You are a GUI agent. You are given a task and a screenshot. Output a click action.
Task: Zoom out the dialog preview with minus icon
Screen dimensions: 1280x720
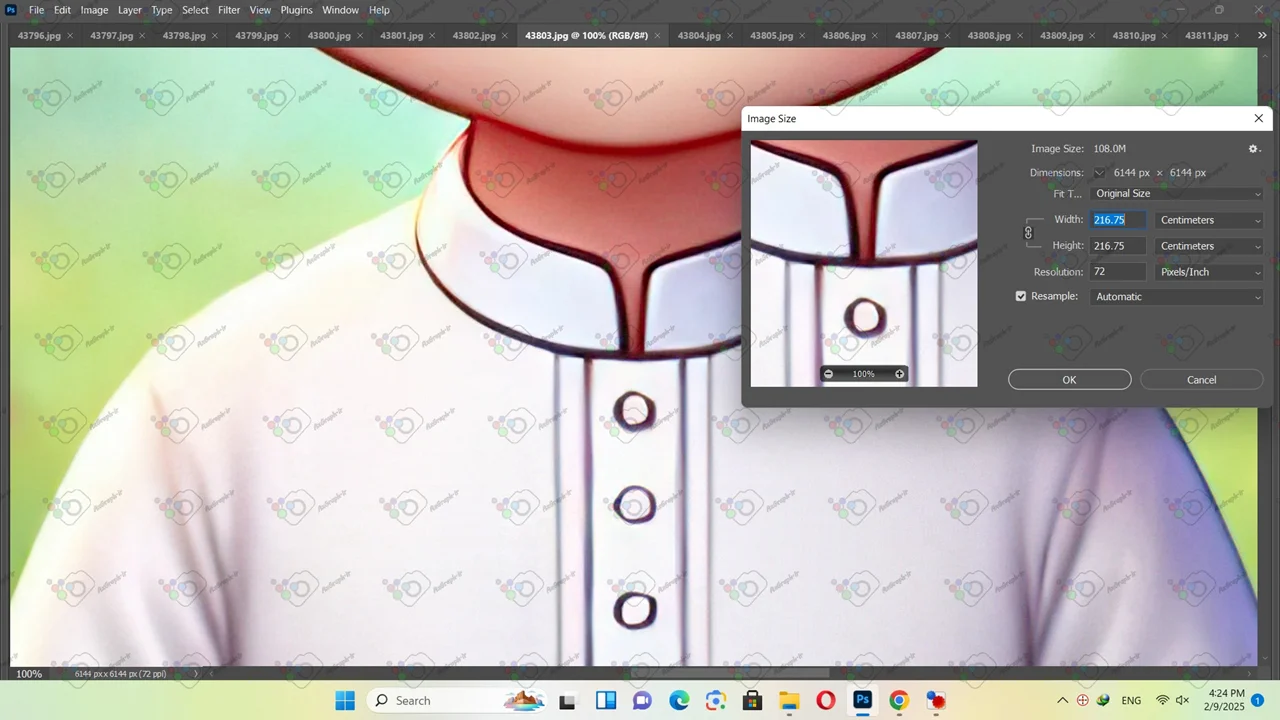(x=828, y=374)
